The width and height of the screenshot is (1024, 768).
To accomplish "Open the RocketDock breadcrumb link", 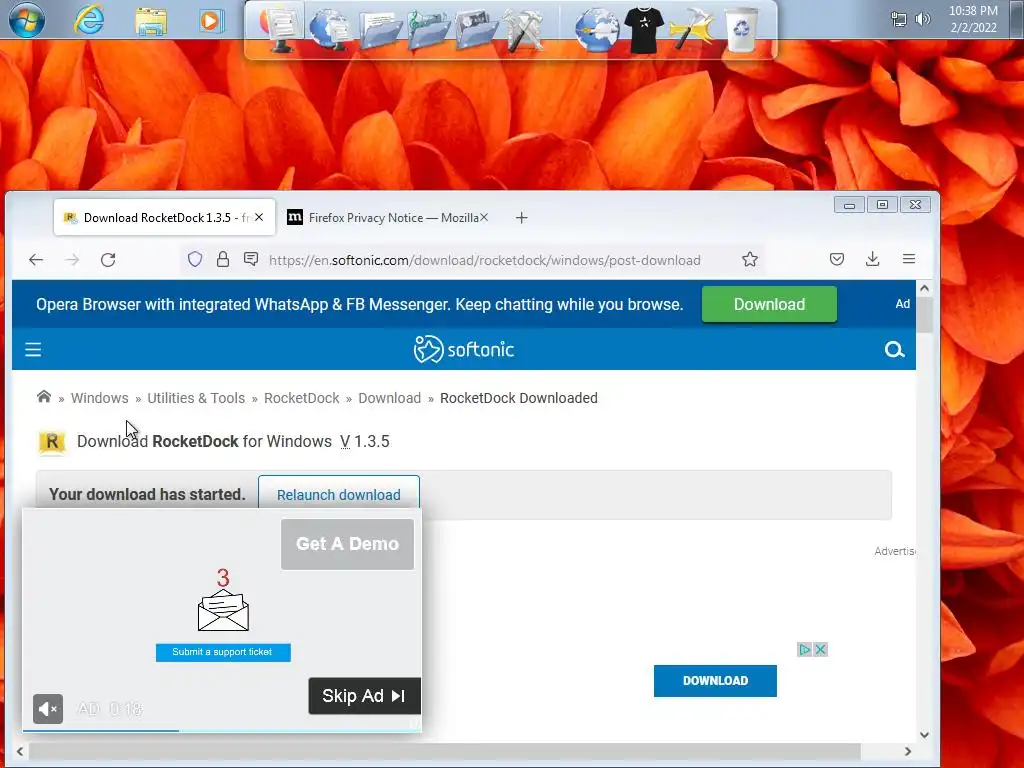I will [302, 398].
